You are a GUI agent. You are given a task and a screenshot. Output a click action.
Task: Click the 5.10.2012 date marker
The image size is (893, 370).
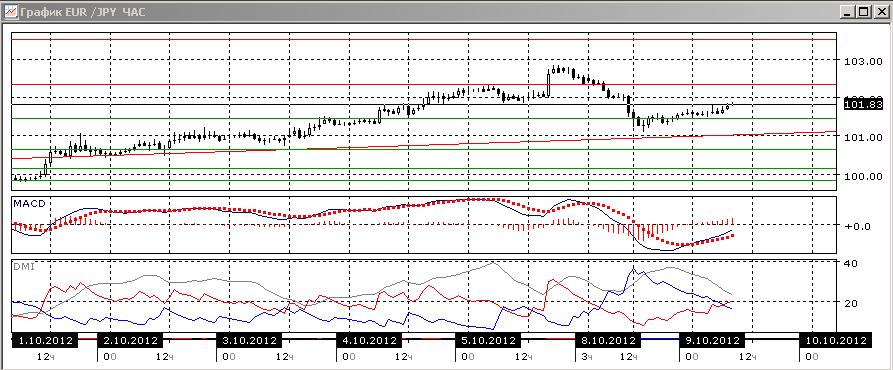(488, 341)
